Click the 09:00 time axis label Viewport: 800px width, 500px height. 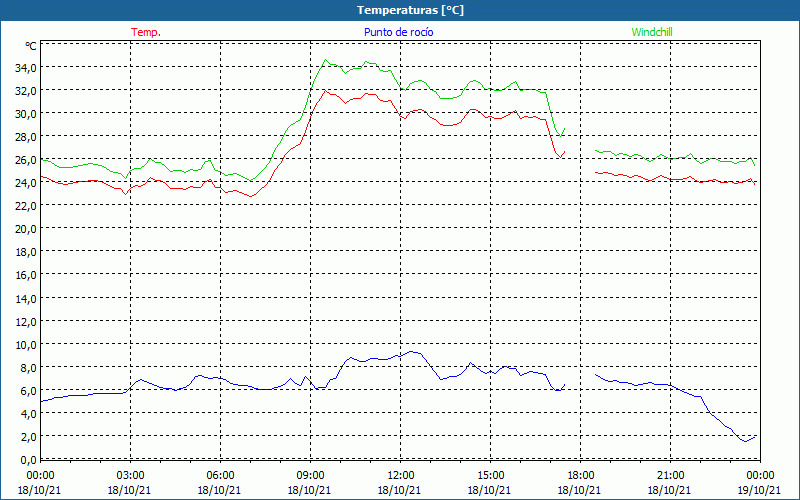click(310, 476)
